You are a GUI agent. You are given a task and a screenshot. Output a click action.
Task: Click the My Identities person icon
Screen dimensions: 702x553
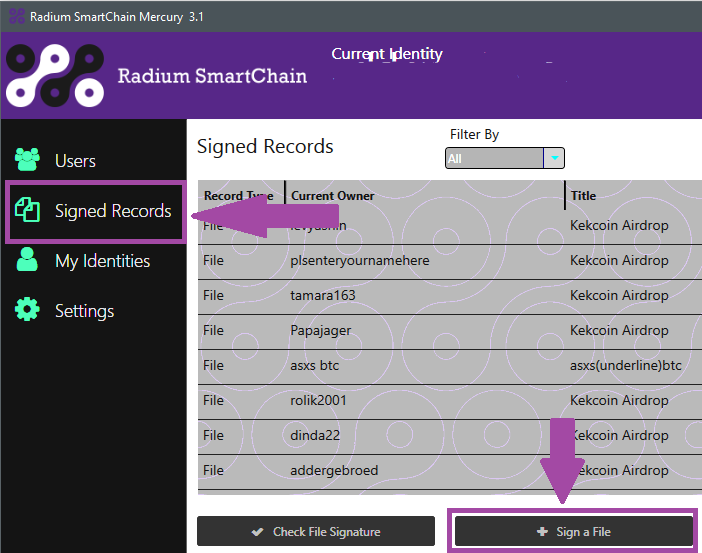[x=27, y=259]
